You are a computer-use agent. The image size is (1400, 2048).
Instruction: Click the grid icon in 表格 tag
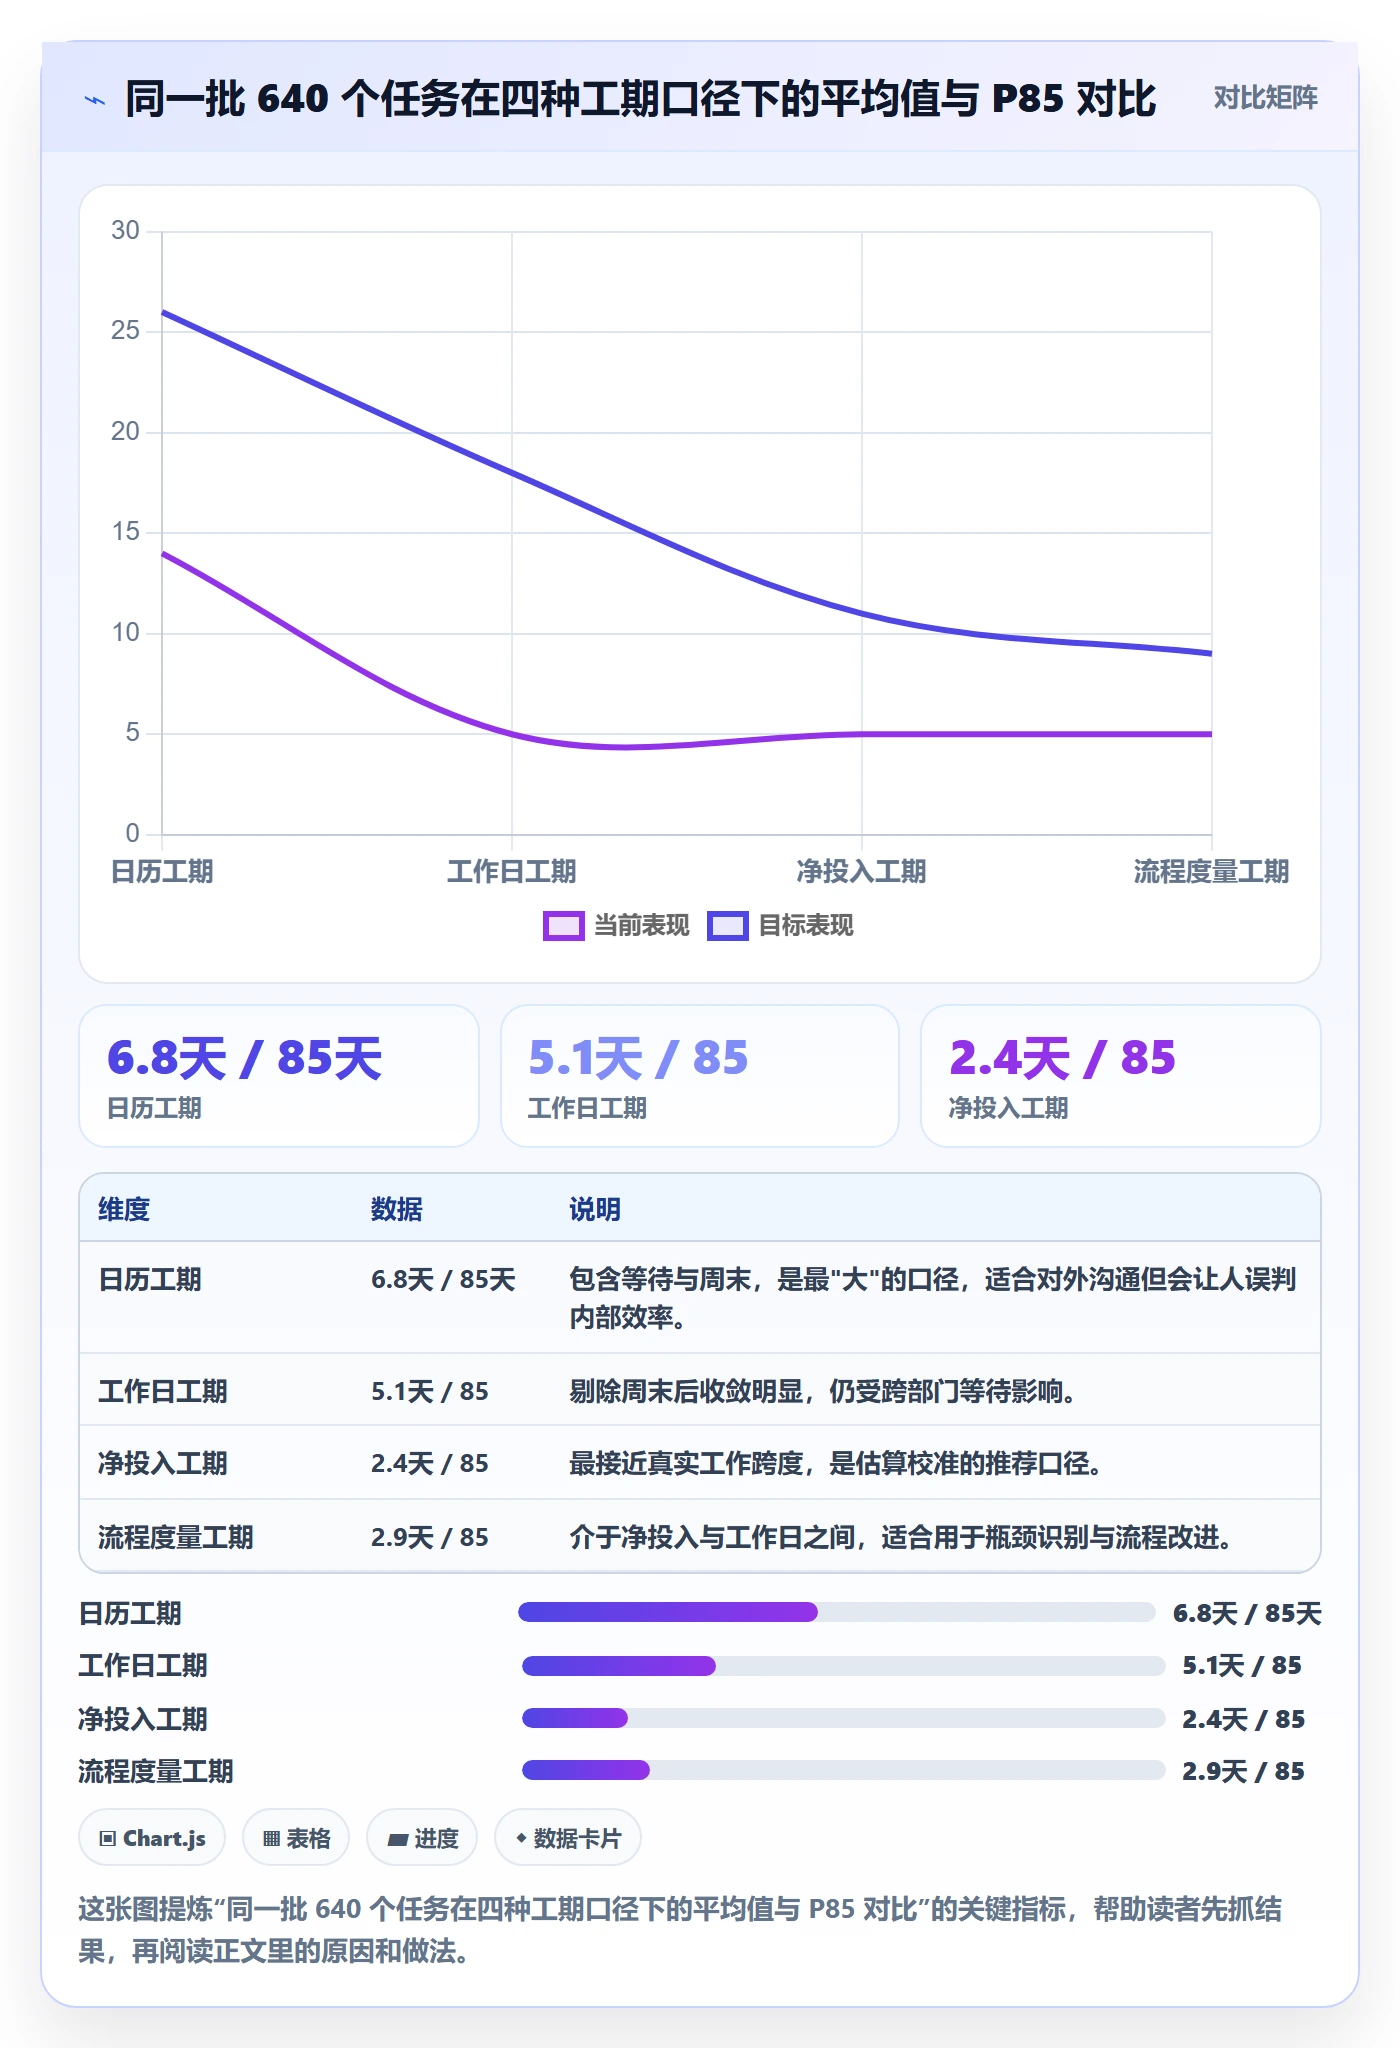click(x=271, y=1838)
